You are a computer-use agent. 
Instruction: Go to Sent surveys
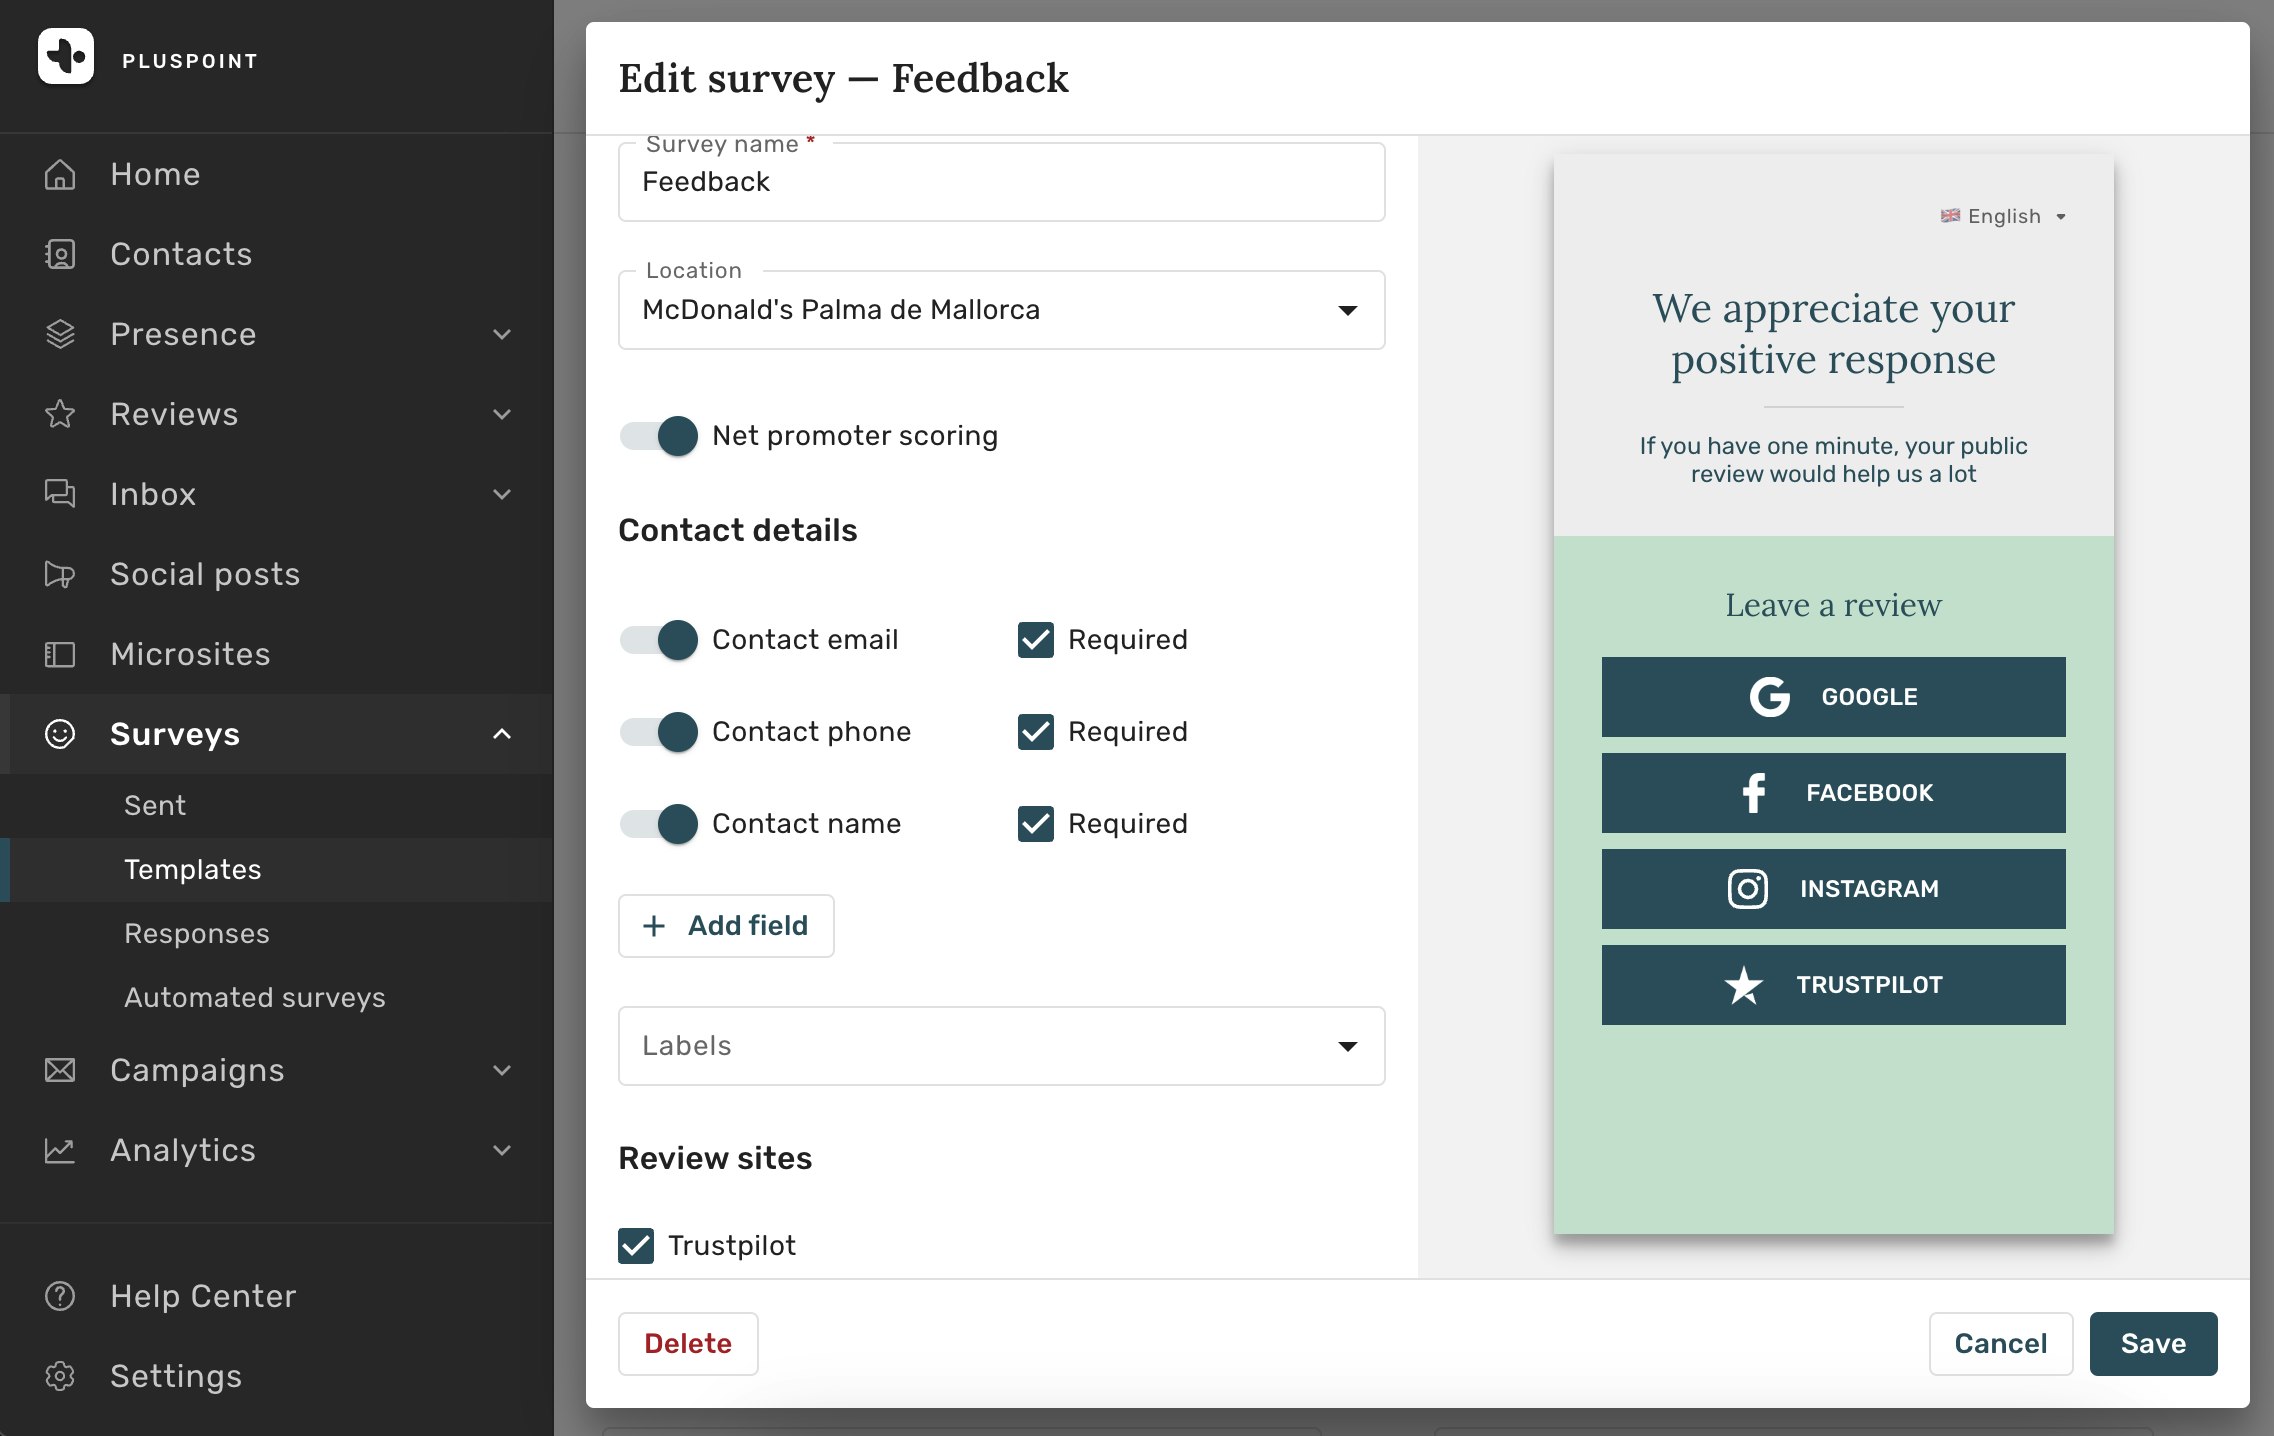(155, 806)
